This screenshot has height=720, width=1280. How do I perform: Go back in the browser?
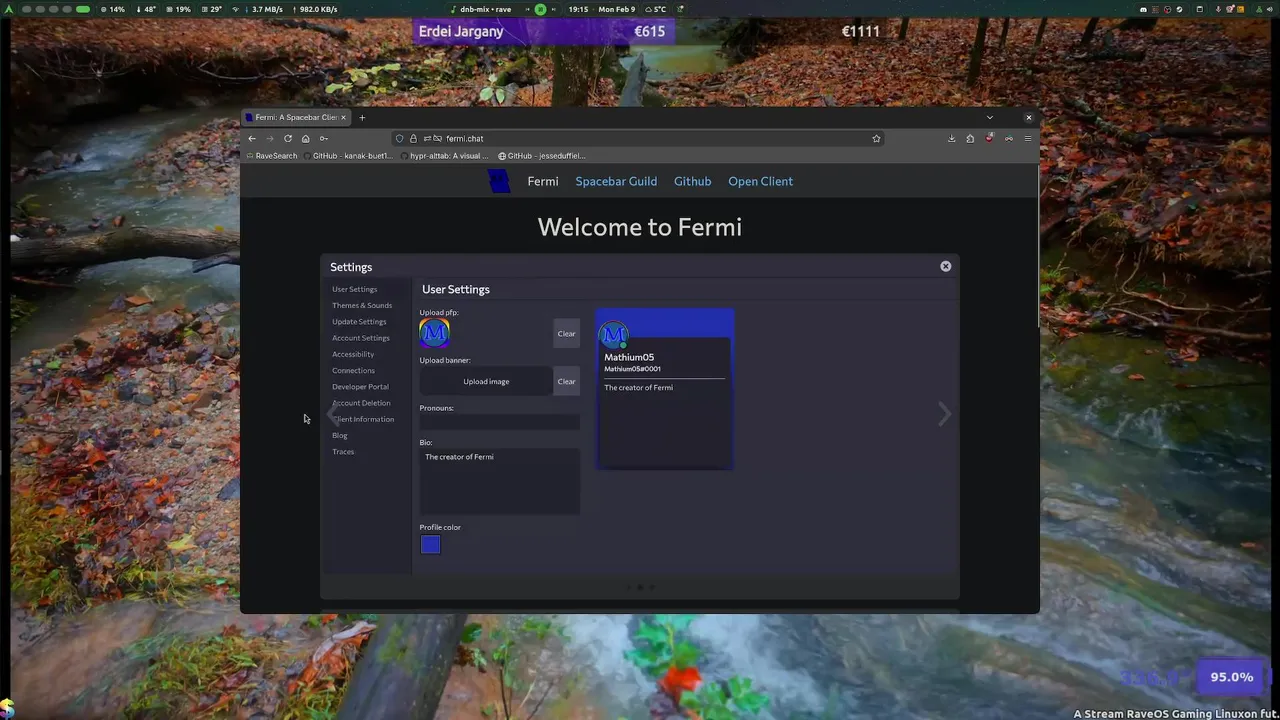click(252, 138)
